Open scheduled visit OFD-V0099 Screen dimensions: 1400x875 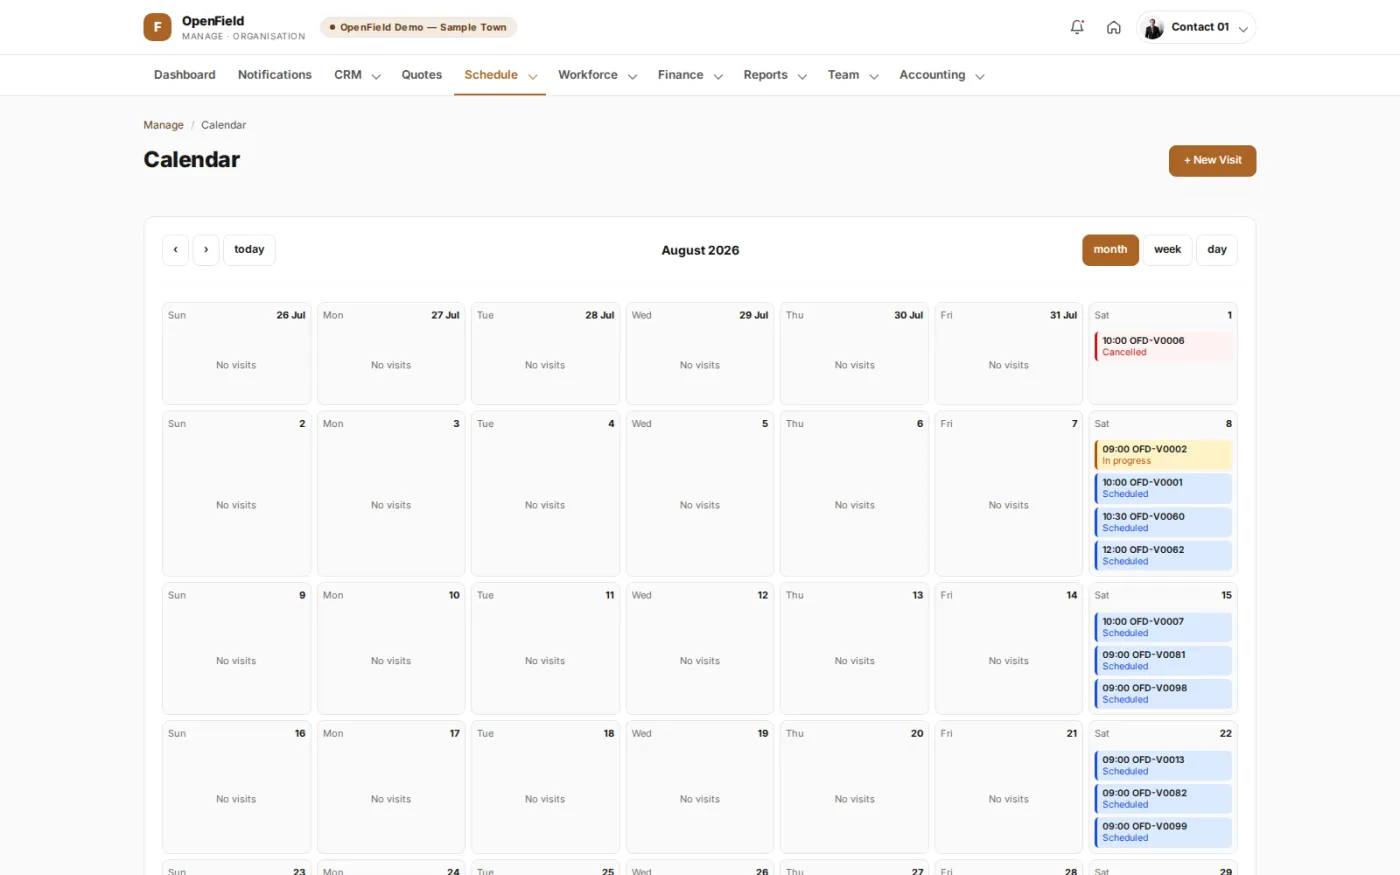pos(1163,832)
